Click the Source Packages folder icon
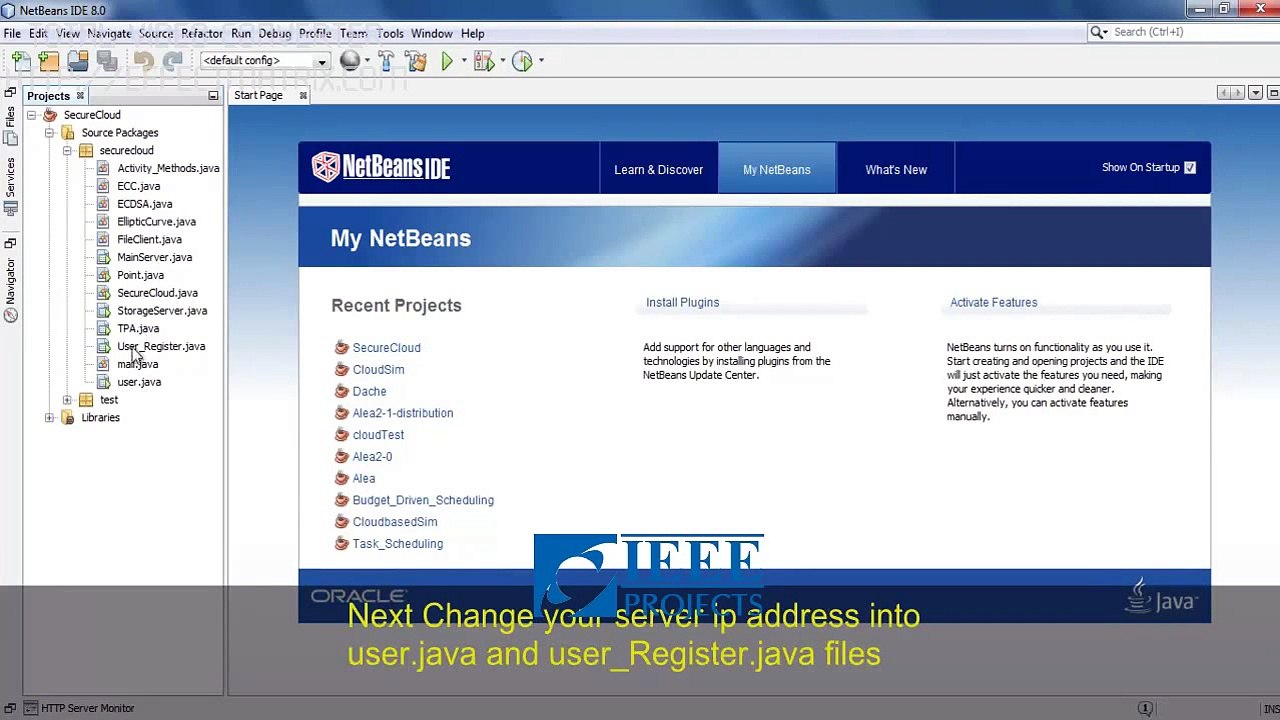The height and width of the screenshot is (720, 1280). (68, 133)
